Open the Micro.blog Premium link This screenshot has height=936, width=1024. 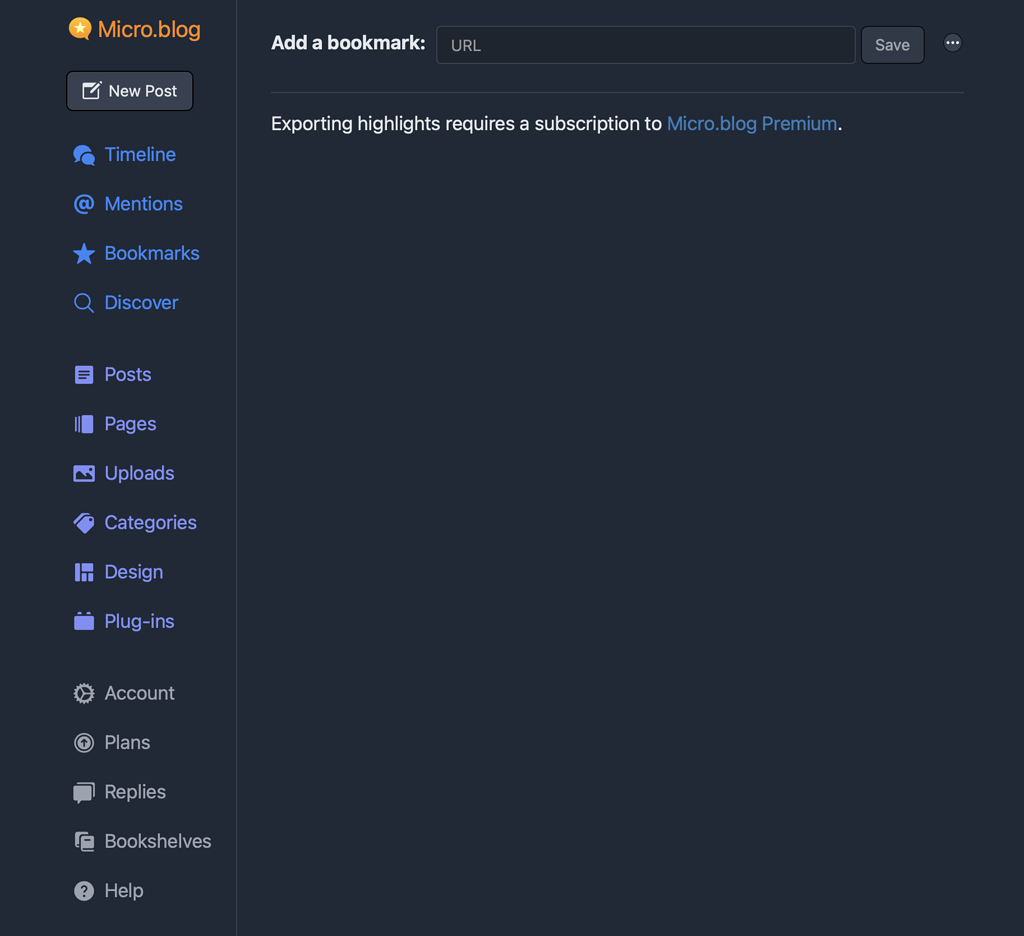tap(752, 123)
